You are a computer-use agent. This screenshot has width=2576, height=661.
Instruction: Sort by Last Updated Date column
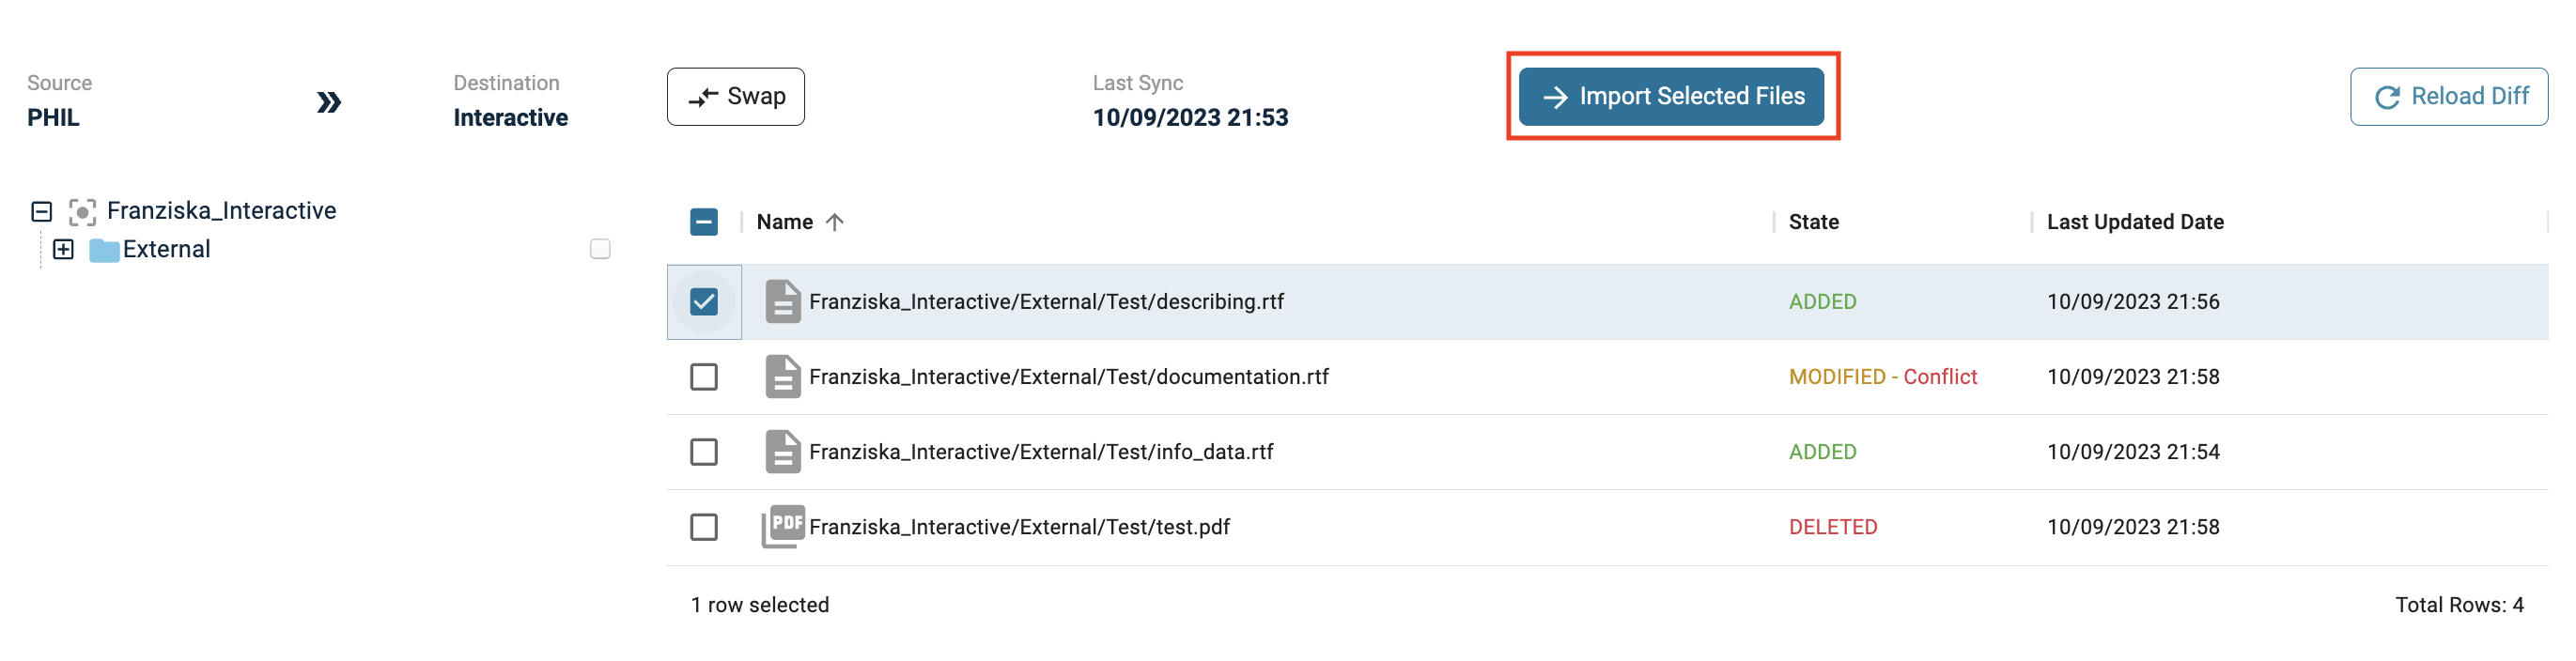pyautogui.click(x=2134, y=222)
